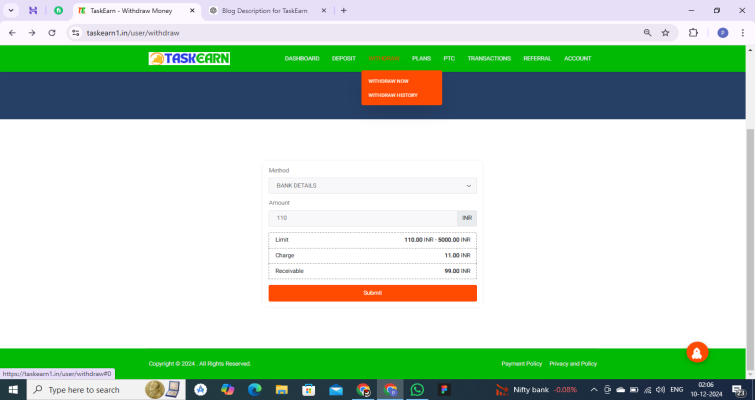Open the Chrome three-dot menu
Screen dimensions: 755x400
(743, 32)
